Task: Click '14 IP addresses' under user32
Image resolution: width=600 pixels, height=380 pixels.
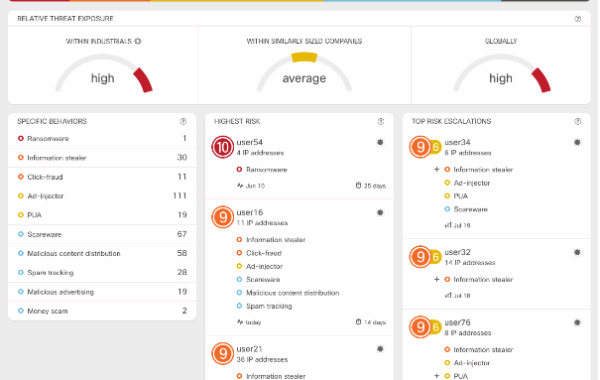Action: click(470, 263)
